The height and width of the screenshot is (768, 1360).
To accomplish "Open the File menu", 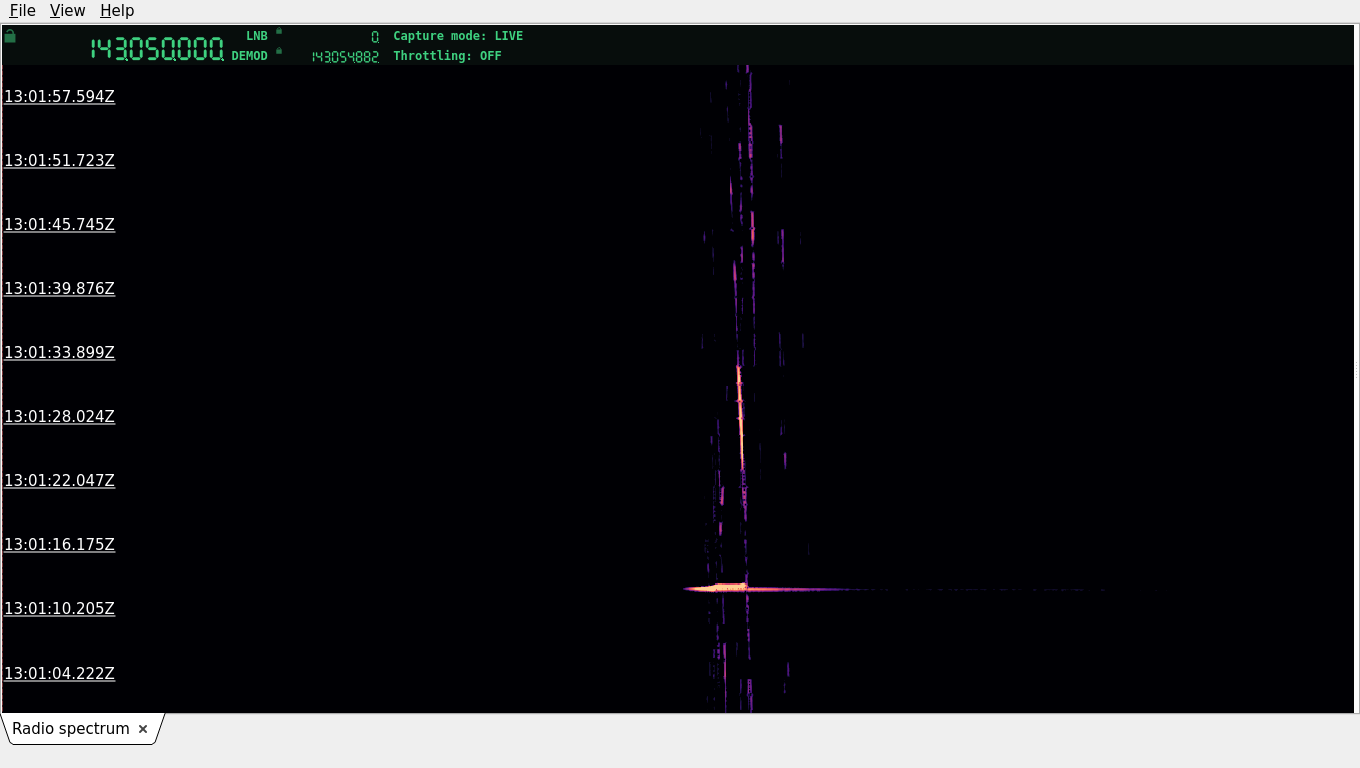I will pyautogui.click(x=22, y=10).
